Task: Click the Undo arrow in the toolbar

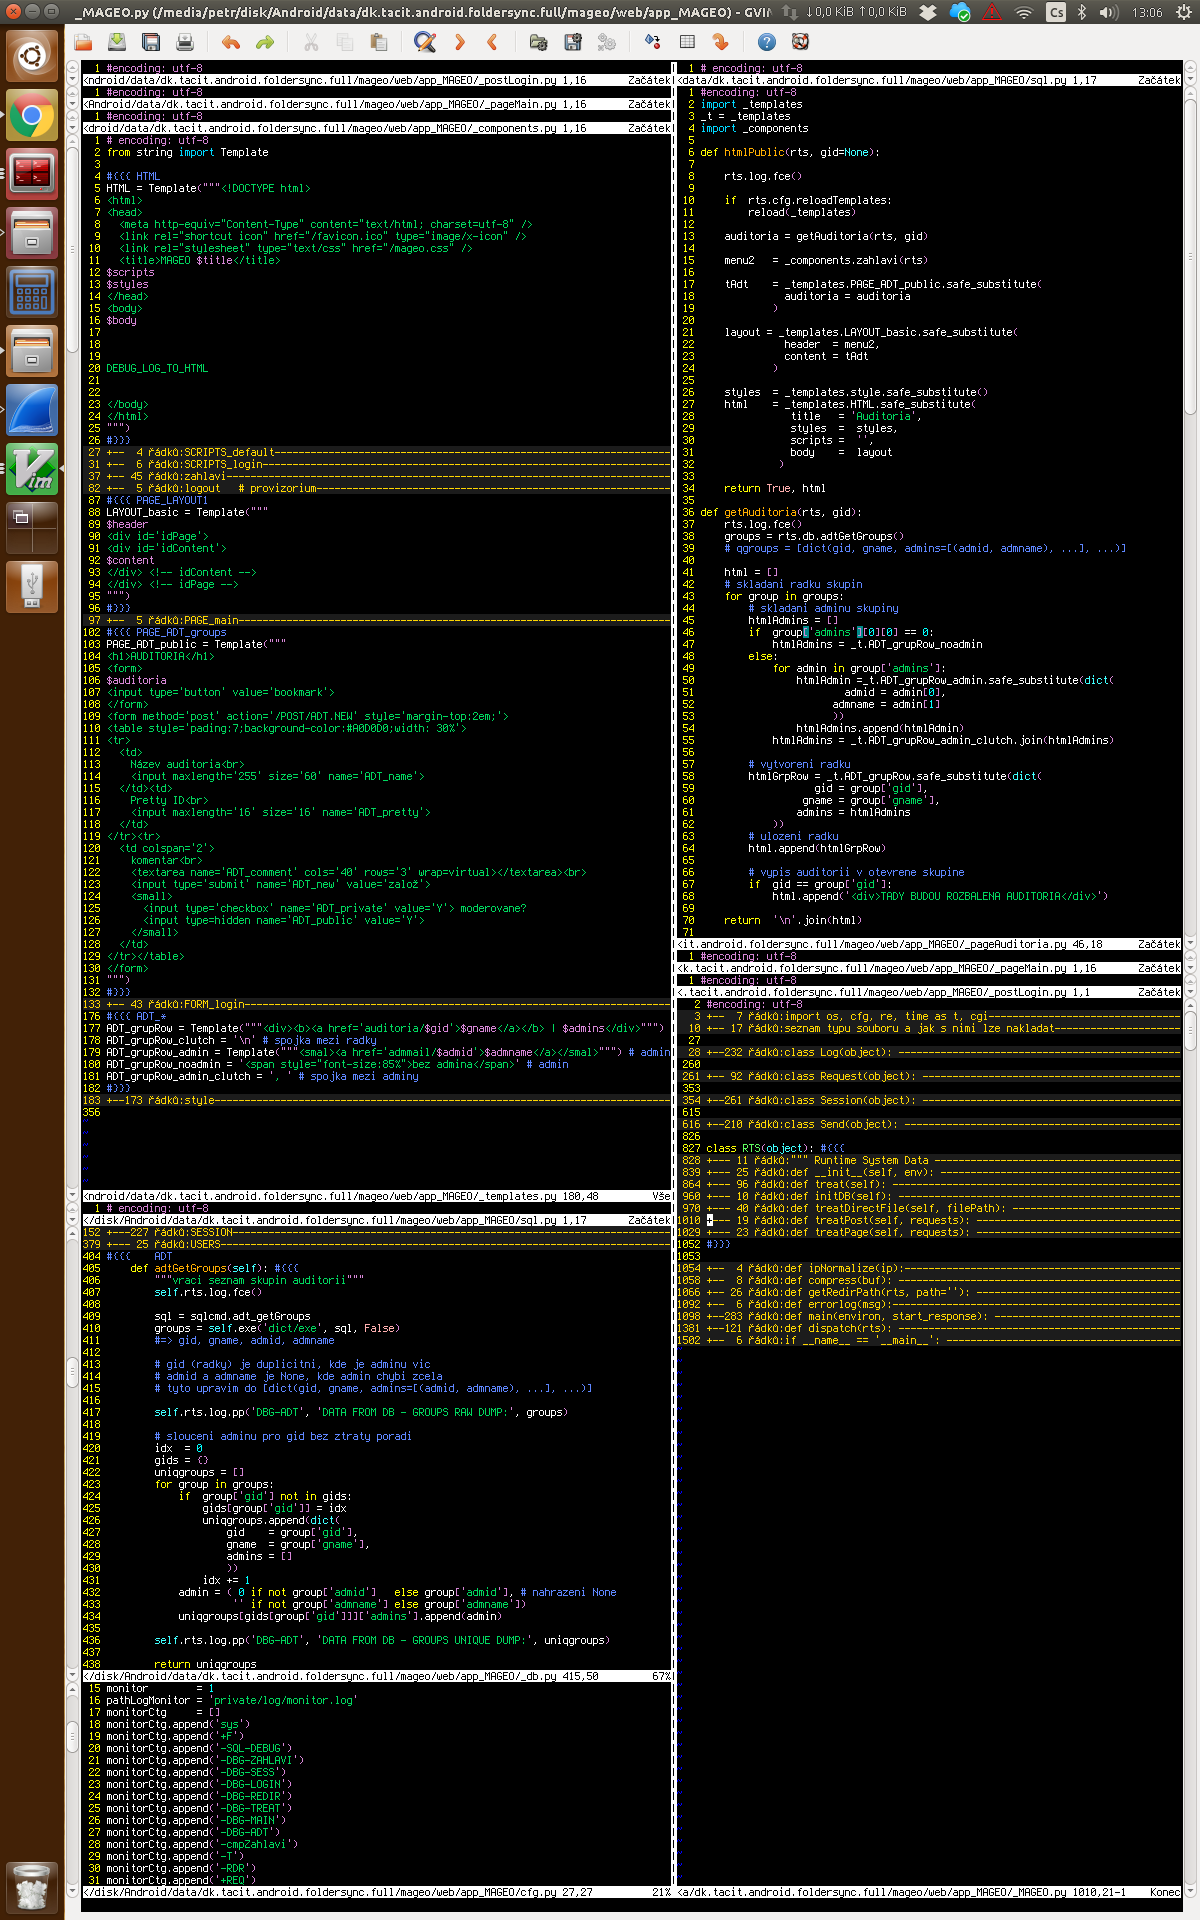Action: [x=231, y=42]
